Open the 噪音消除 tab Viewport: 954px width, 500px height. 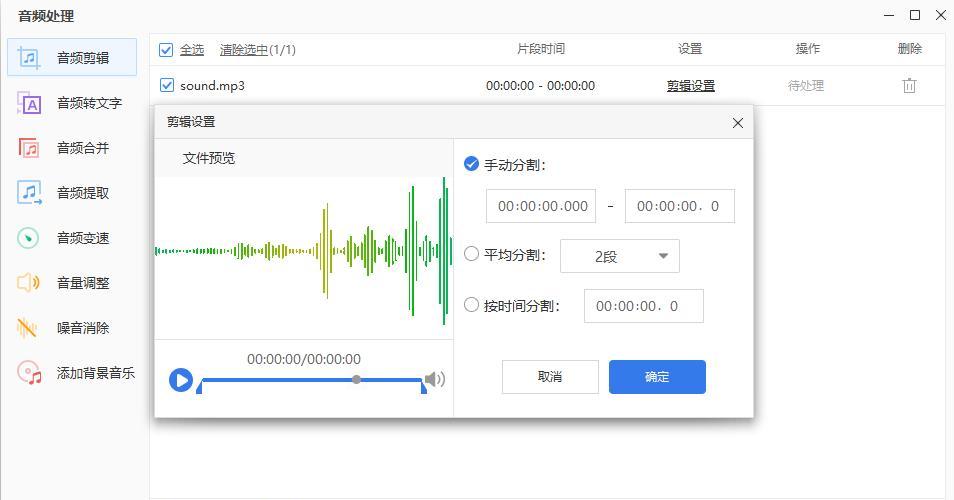click(72, 328)
